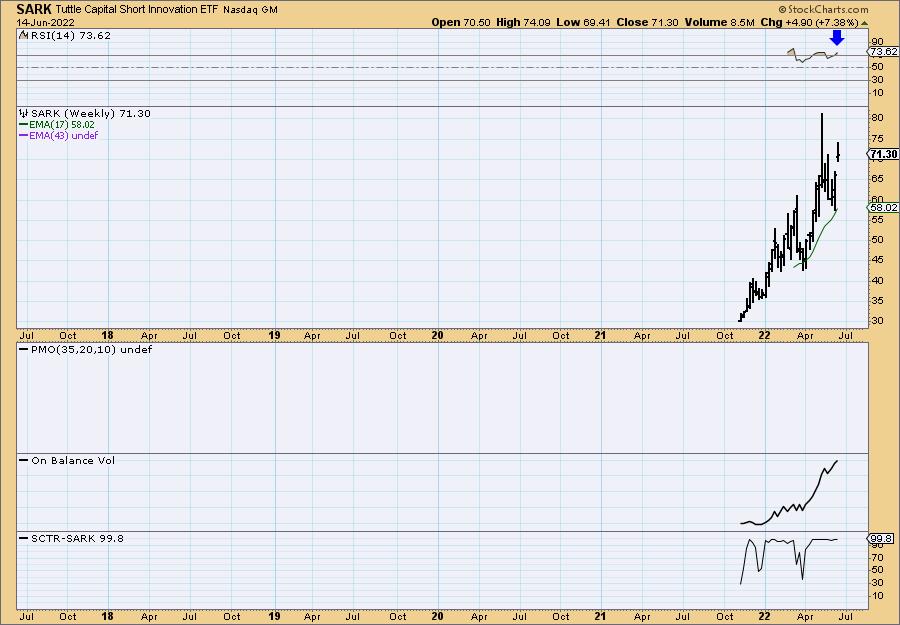Click the 73.62 RSI value tag on the right axis
900x625 pixels.
[x=883, y=52]
